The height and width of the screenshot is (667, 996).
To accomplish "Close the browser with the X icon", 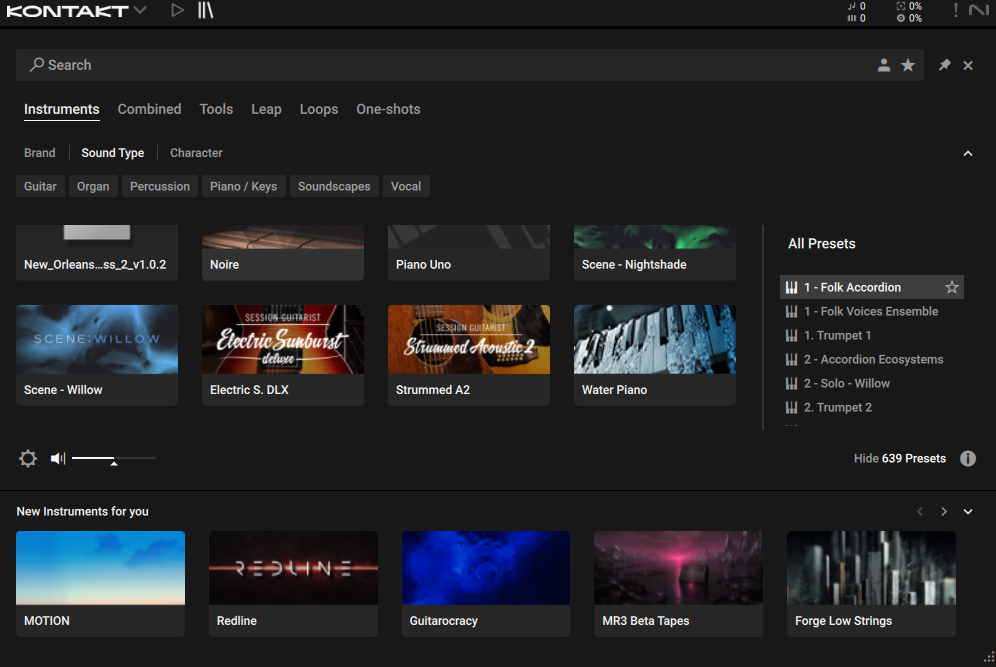I will [968, 65].
